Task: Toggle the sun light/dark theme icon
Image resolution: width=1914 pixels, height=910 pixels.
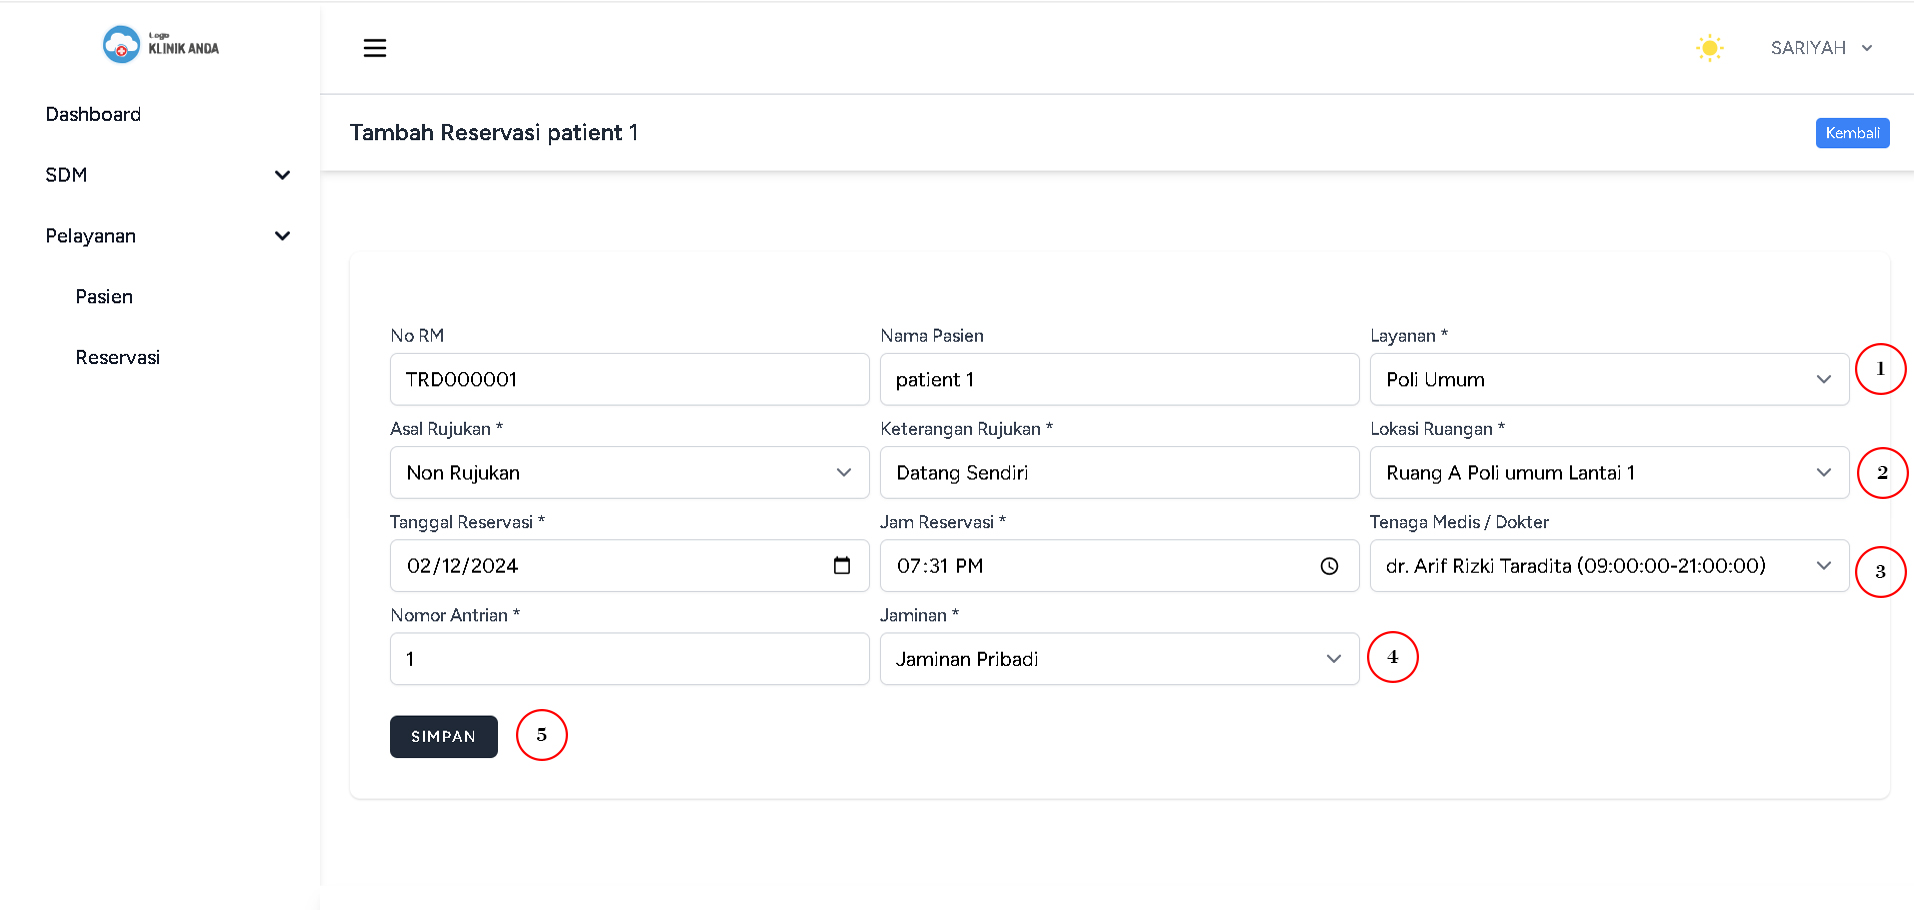Action: pos(1709,48)
